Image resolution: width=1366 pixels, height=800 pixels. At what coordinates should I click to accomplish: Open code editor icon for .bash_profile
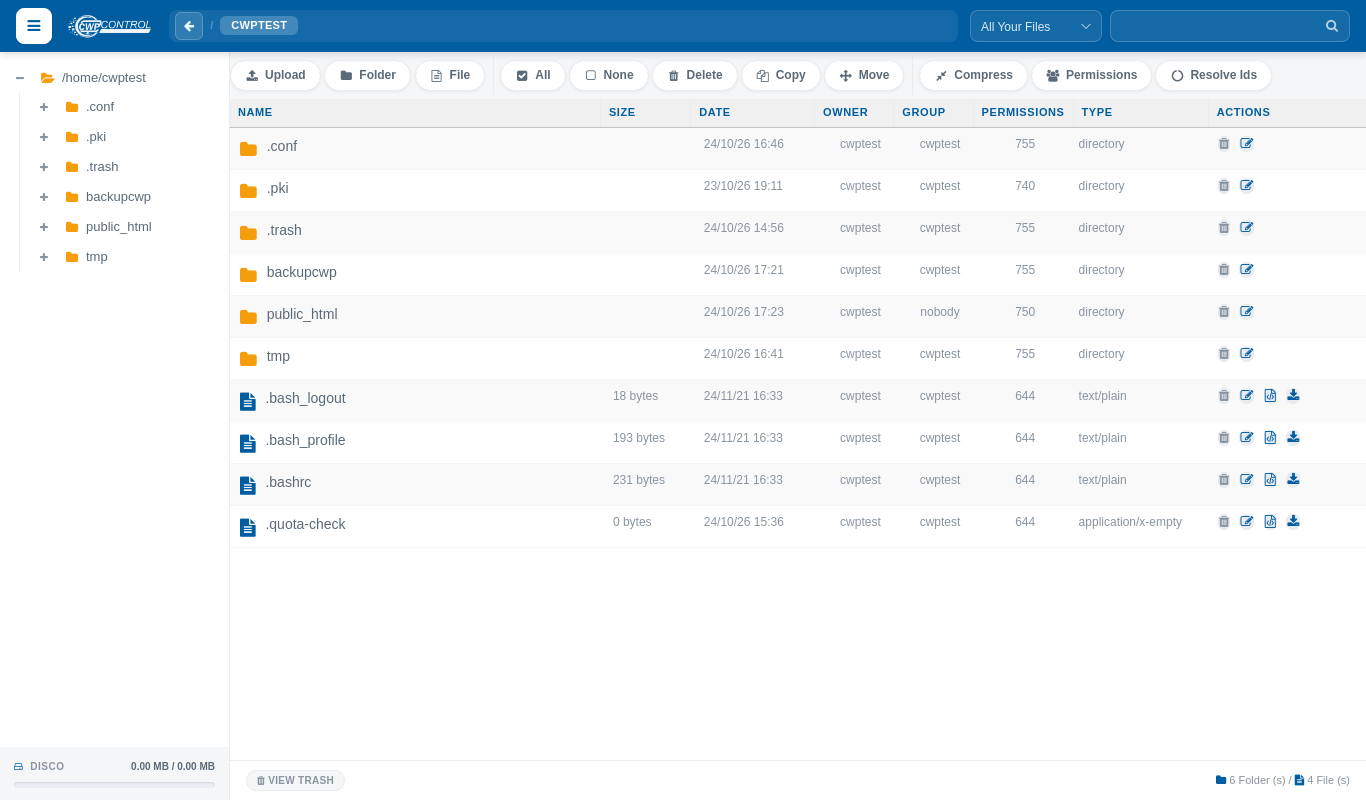point(1270,438)
